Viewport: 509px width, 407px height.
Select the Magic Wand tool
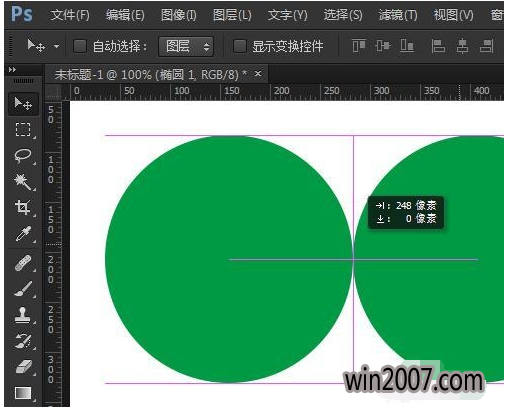[x=23, y=181]
